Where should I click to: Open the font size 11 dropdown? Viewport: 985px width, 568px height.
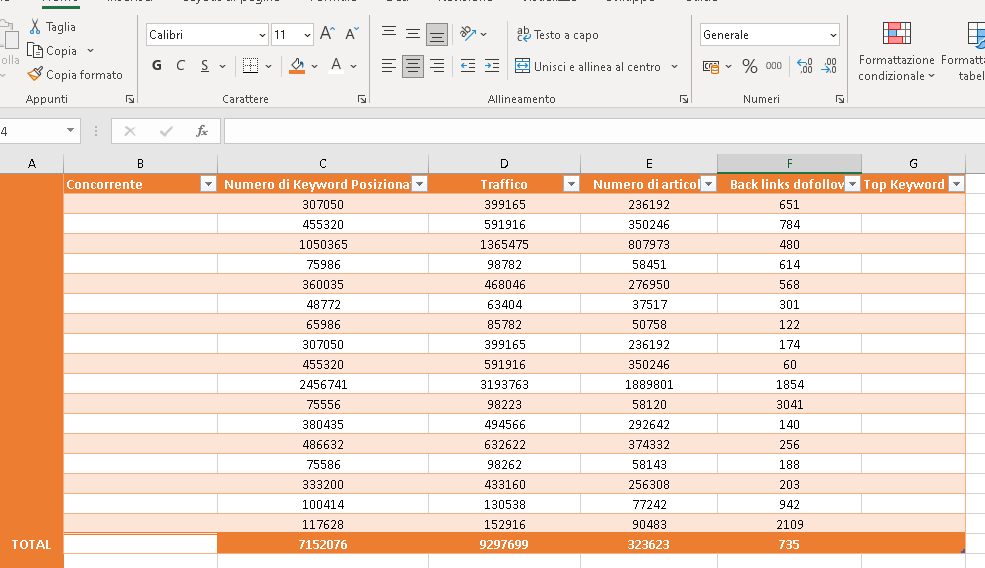coord(307,35)
